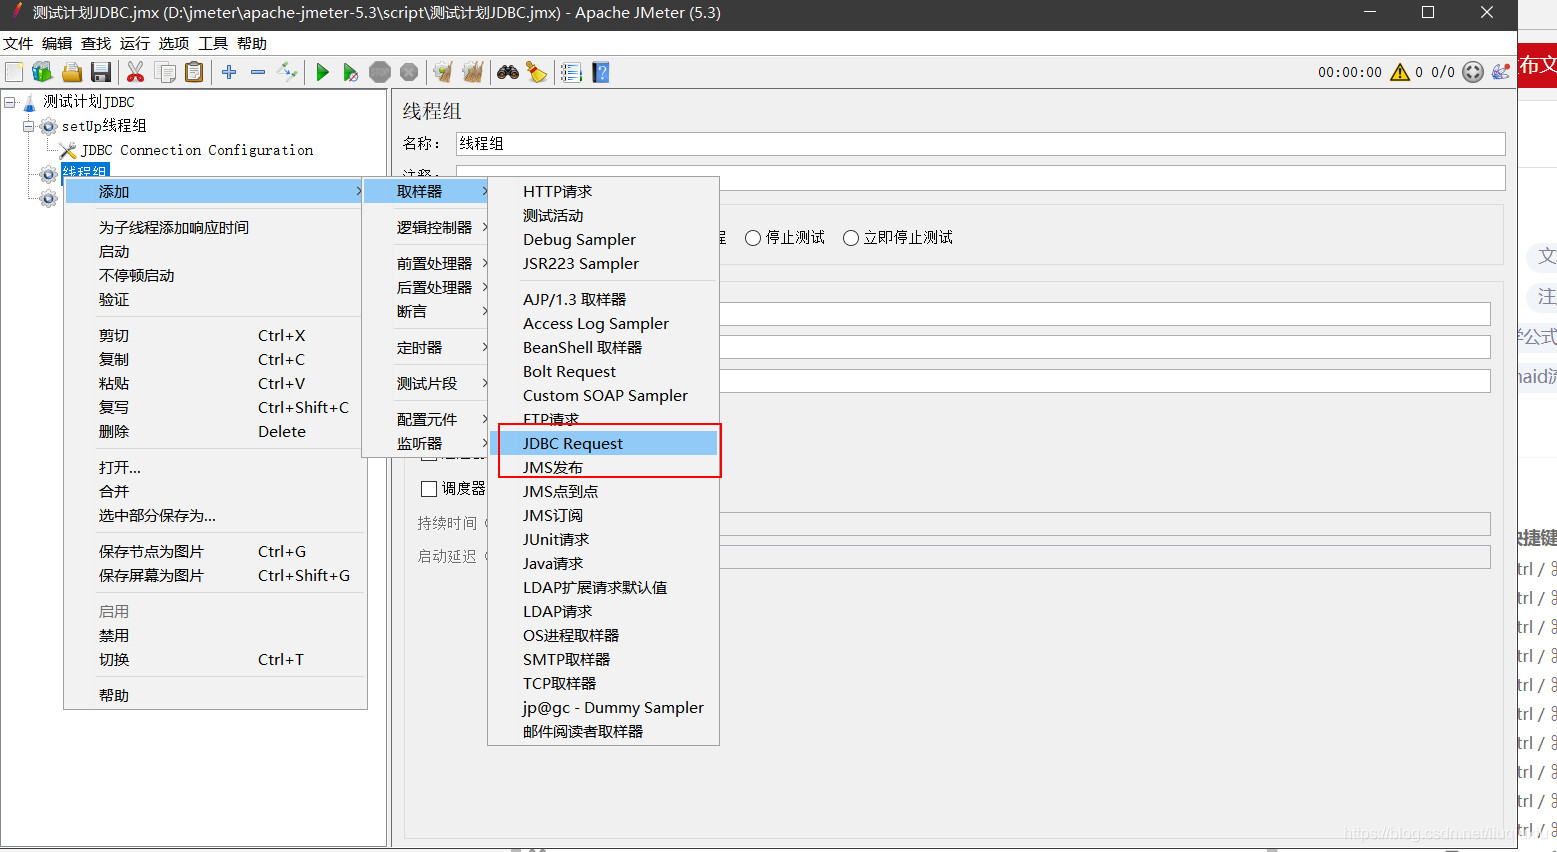Click in the 名称 input field
Image resolution: width=1557 pixels, height=852 pixels.
pos(980,143)
